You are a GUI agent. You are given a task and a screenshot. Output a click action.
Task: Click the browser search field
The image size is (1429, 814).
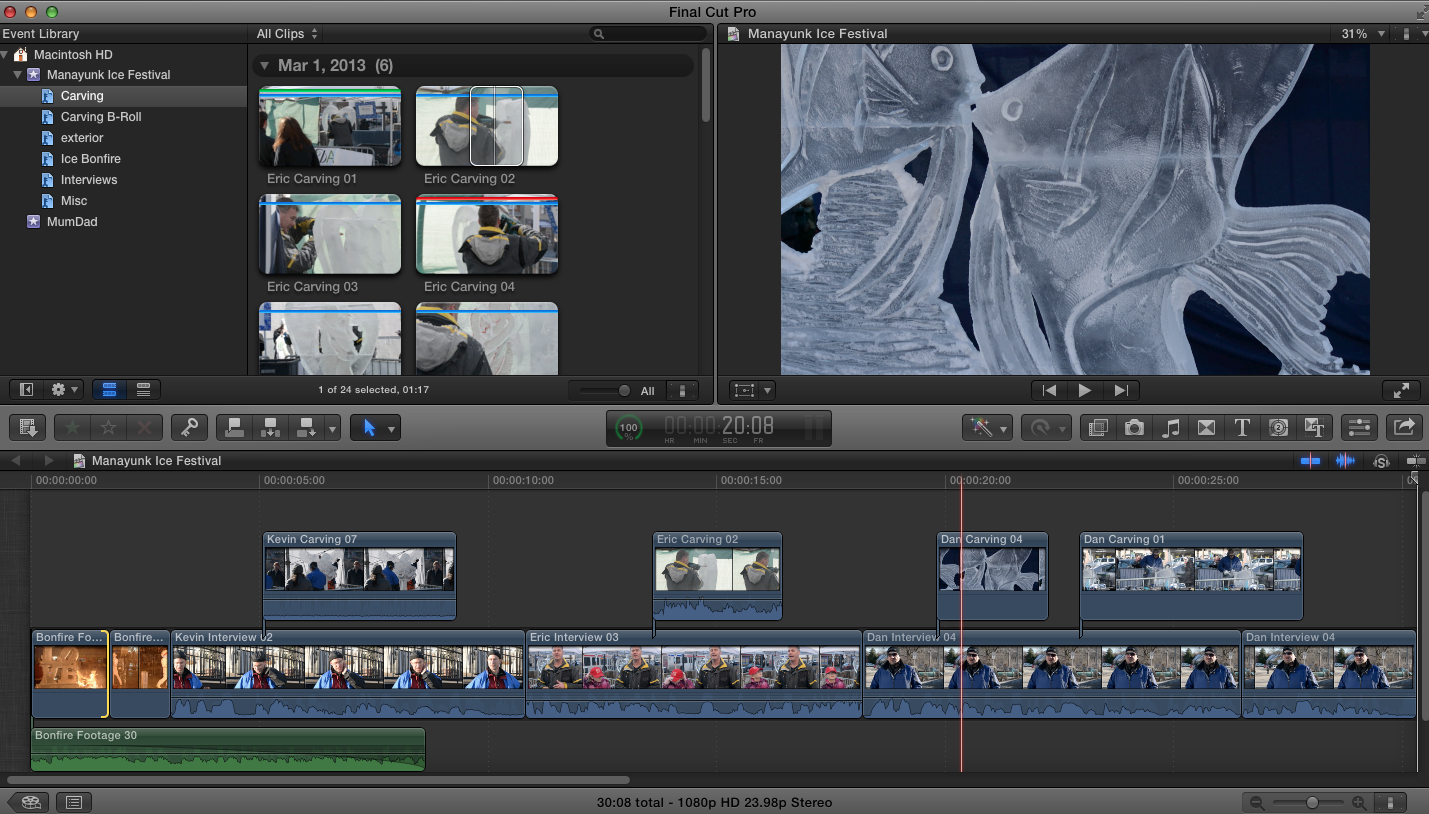tap(648, 34)
